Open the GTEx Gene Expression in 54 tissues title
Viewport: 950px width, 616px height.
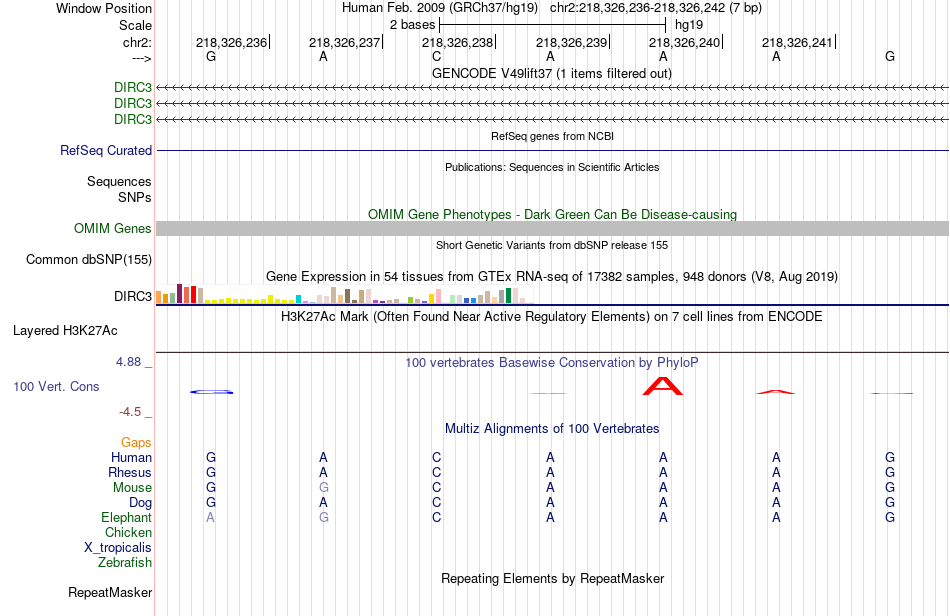(552, 277)
